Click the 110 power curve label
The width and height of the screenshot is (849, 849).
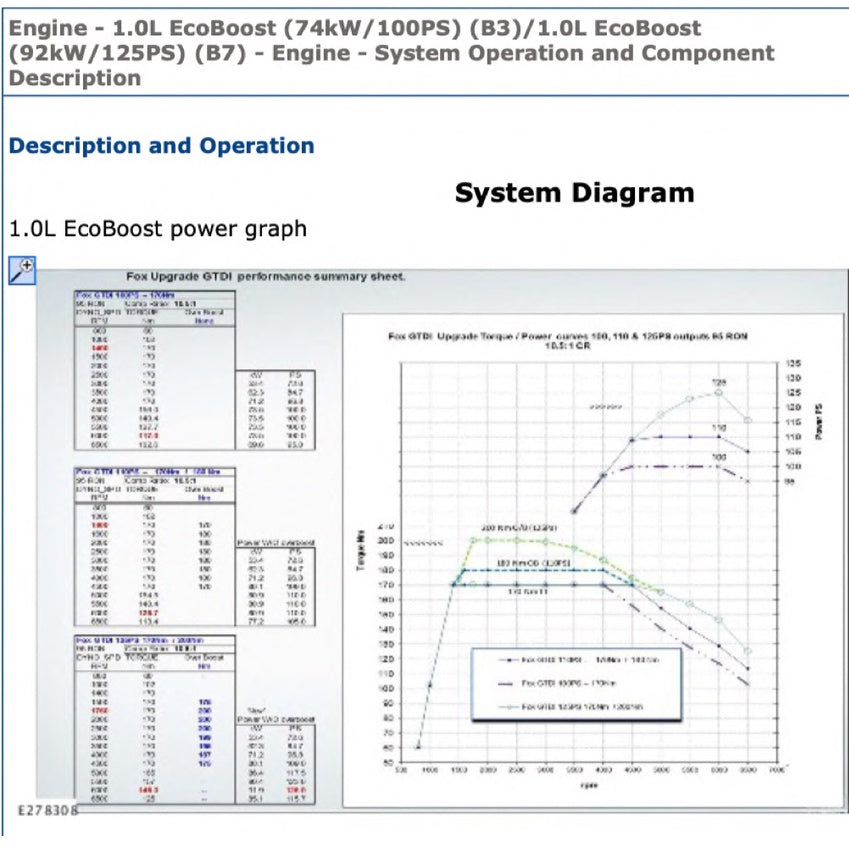click(x=718, y=428)
